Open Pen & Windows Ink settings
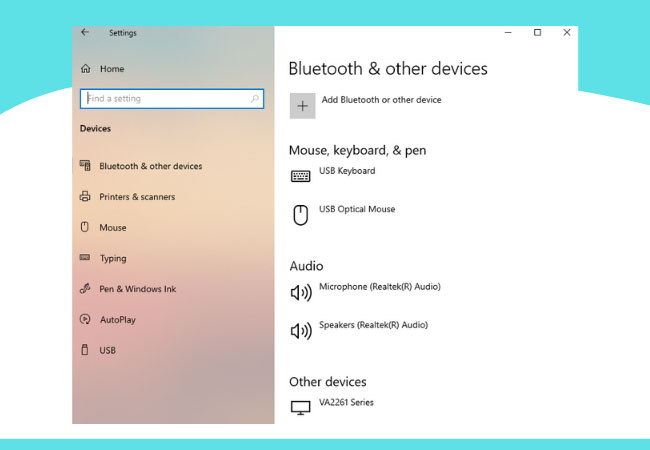 pyautogui.click(x=137, y=289)
